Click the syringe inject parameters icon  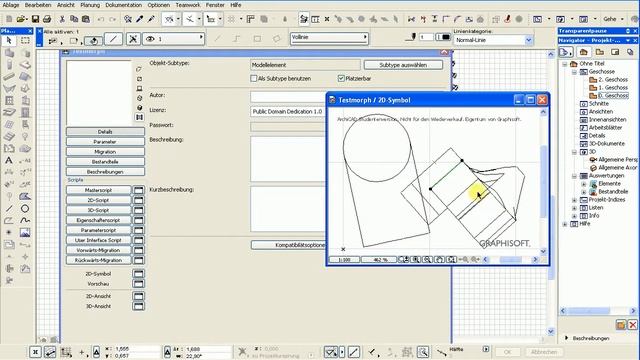(151, 19)
